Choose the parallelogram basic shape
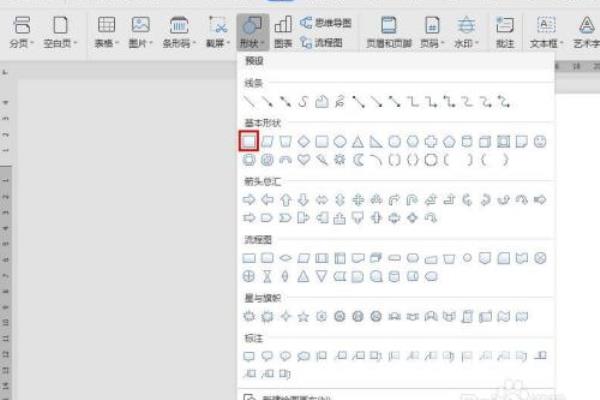This screenshot has height=400, width=600. (x=267, y=142)
